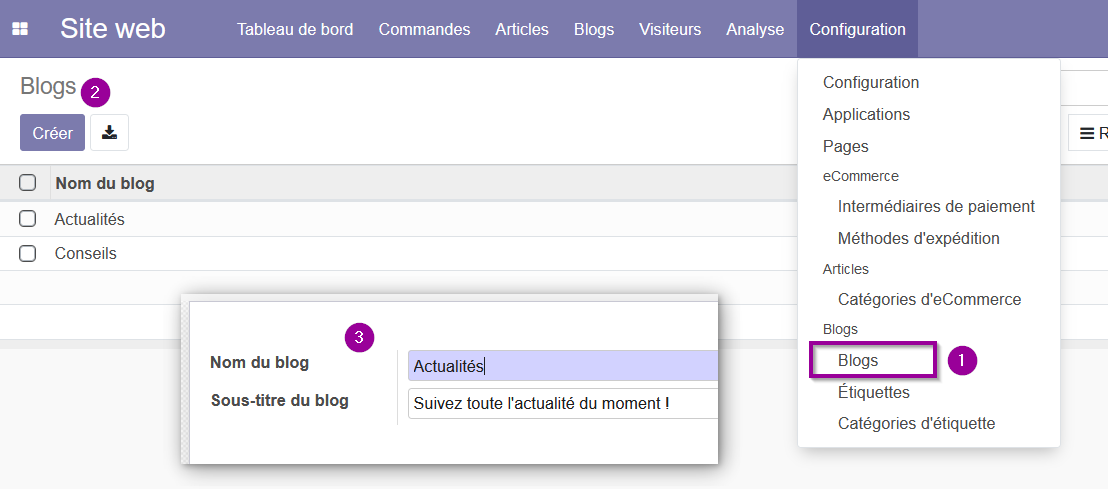Image resolution: width=1108 pixels, height=489 pixels.
Task: Open the Configuration dropdown menu
Action: [x=857, y=29]
